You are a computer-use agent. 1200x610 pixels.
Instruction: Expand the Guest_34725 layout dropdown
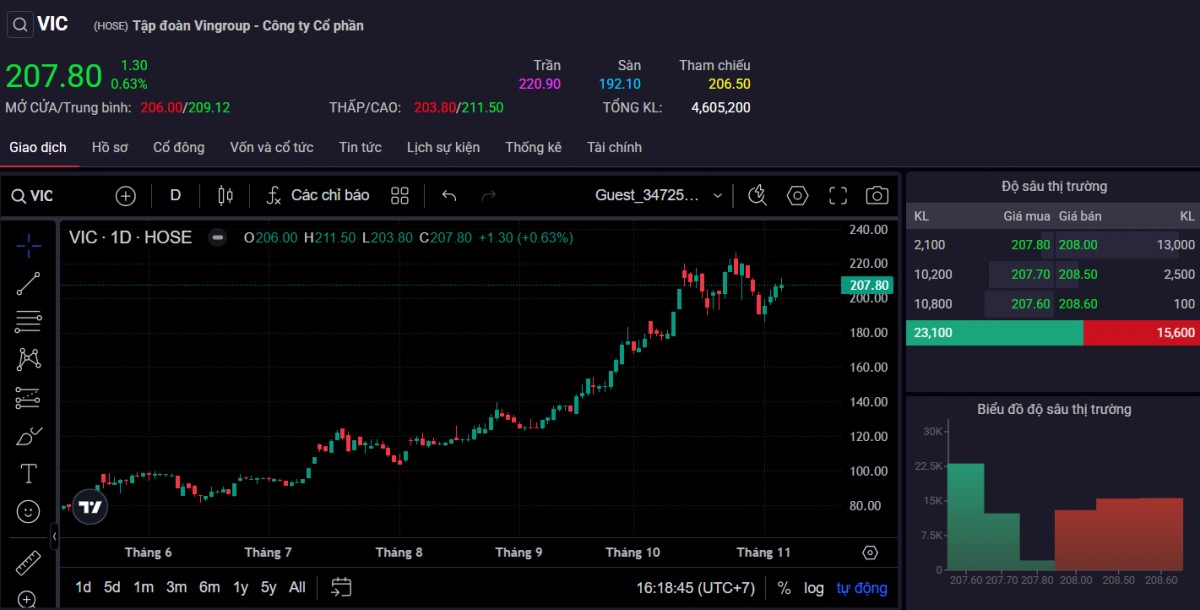tap(658, 196)
